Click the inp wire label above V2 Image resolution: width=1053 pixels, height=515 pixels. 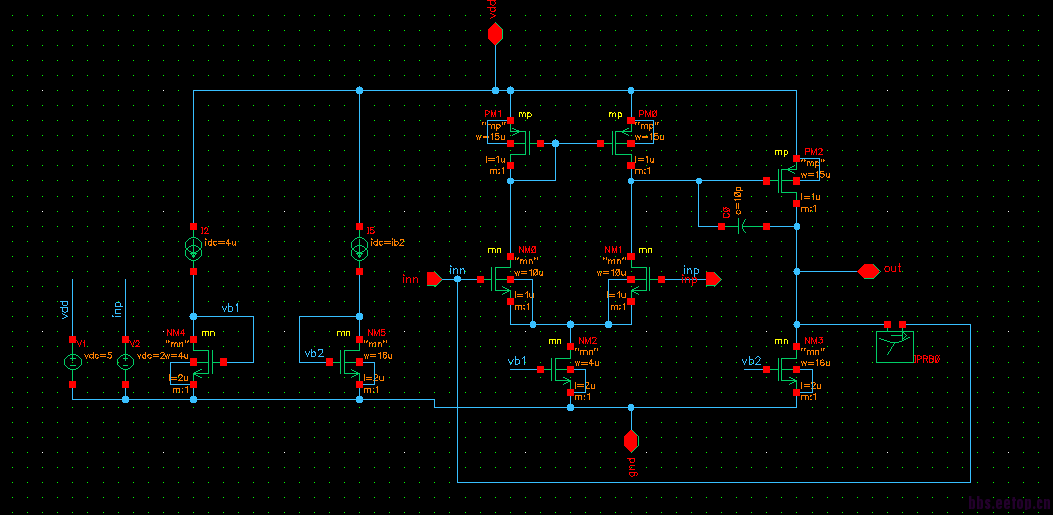coord(118,309)
